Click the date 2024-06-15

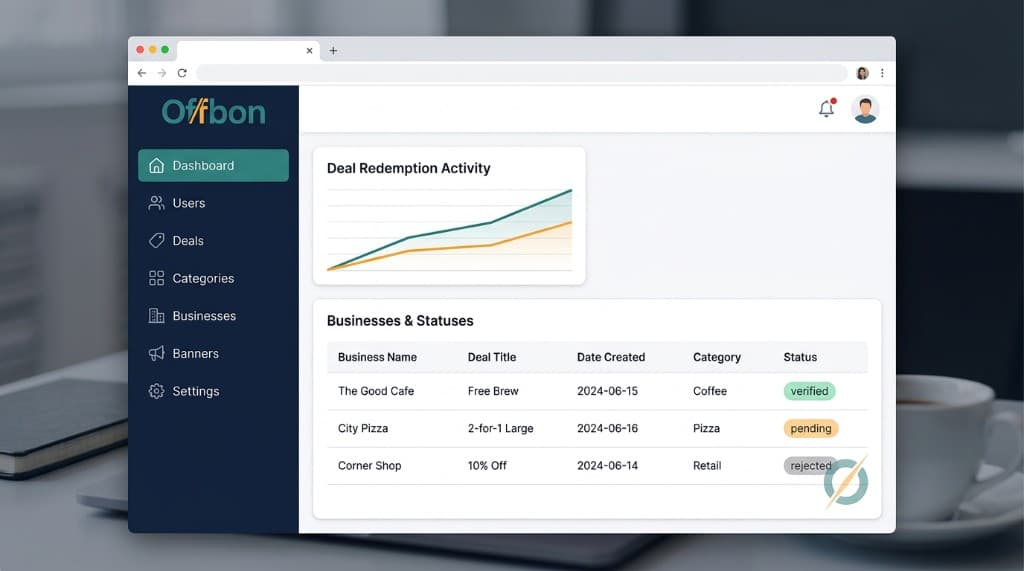click(x=607, y=391)
